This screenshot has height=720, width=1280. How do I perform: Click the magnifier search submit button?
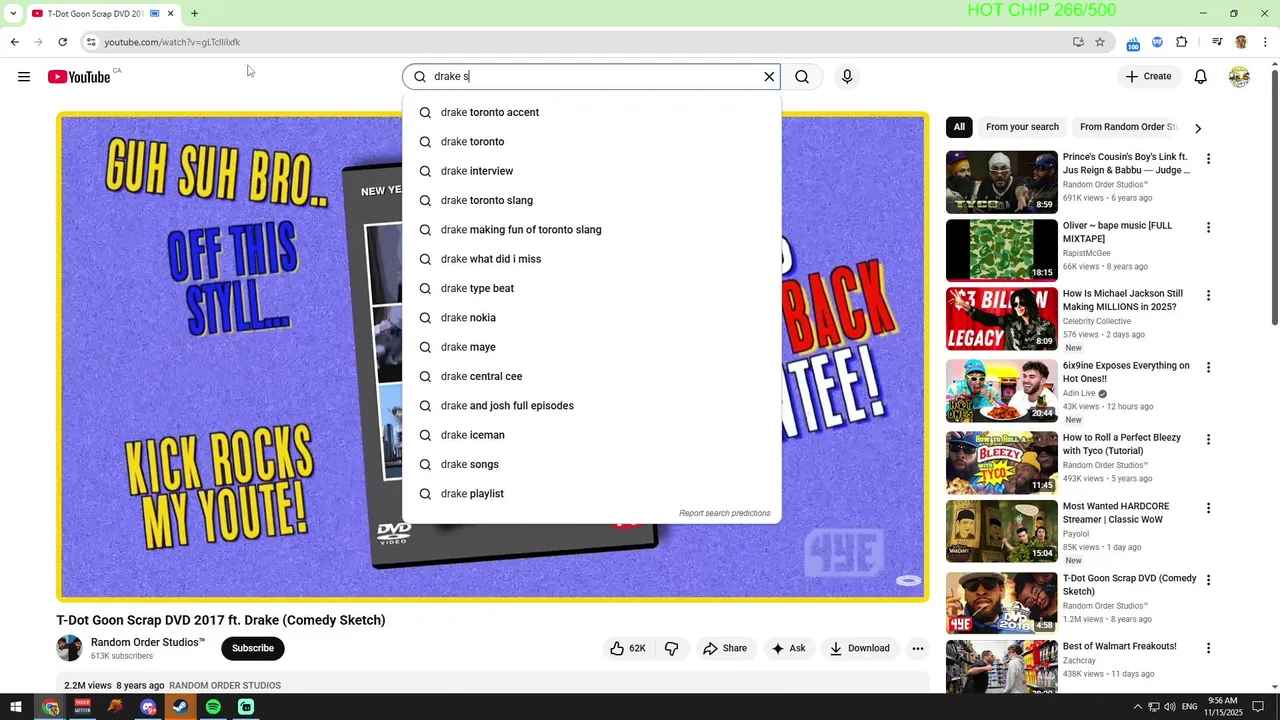[x=802, y=77]
